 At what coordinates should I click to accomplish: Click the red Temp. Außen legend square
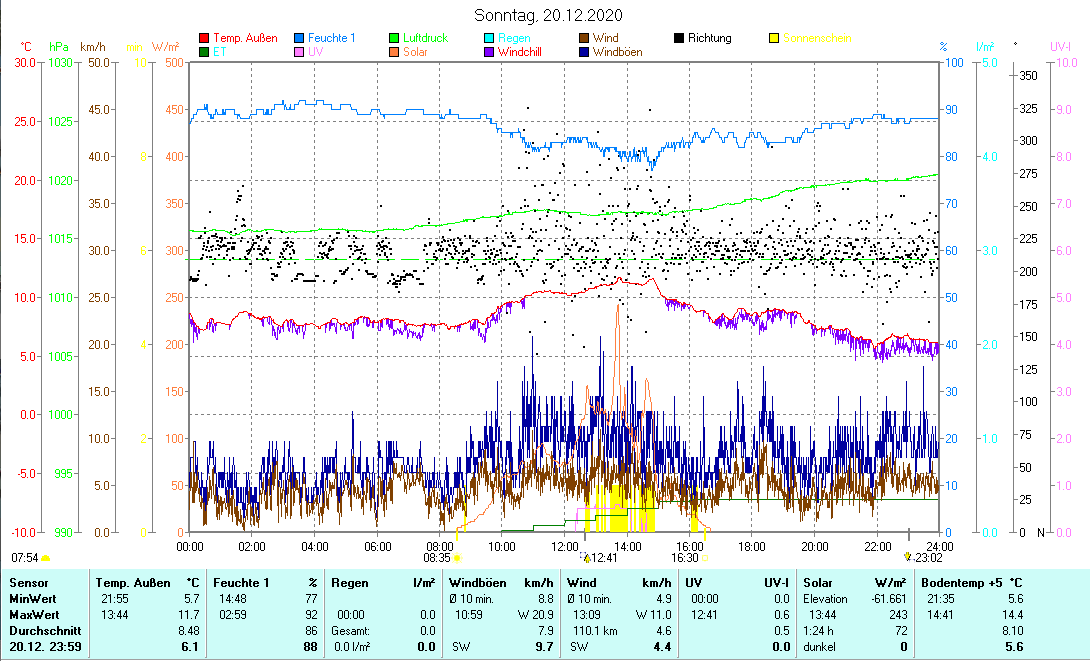pyautogui.click(x=205, y=39)
